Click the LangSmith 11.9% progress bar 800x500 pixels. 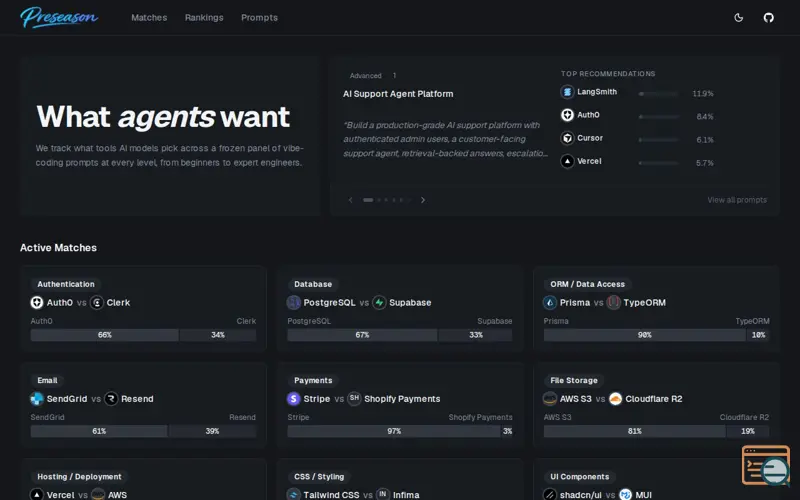[x=659, y=94]
